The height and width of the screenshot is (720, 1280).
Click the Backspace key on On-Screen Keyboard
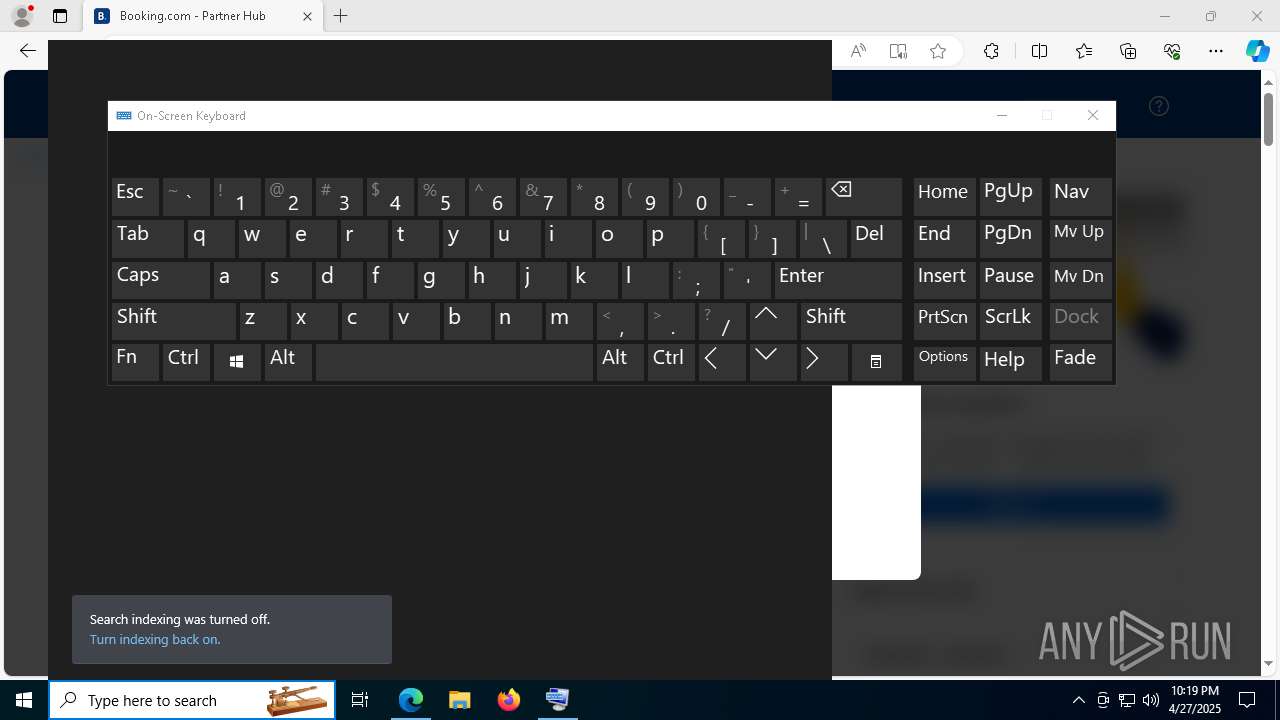click(864, 196)
